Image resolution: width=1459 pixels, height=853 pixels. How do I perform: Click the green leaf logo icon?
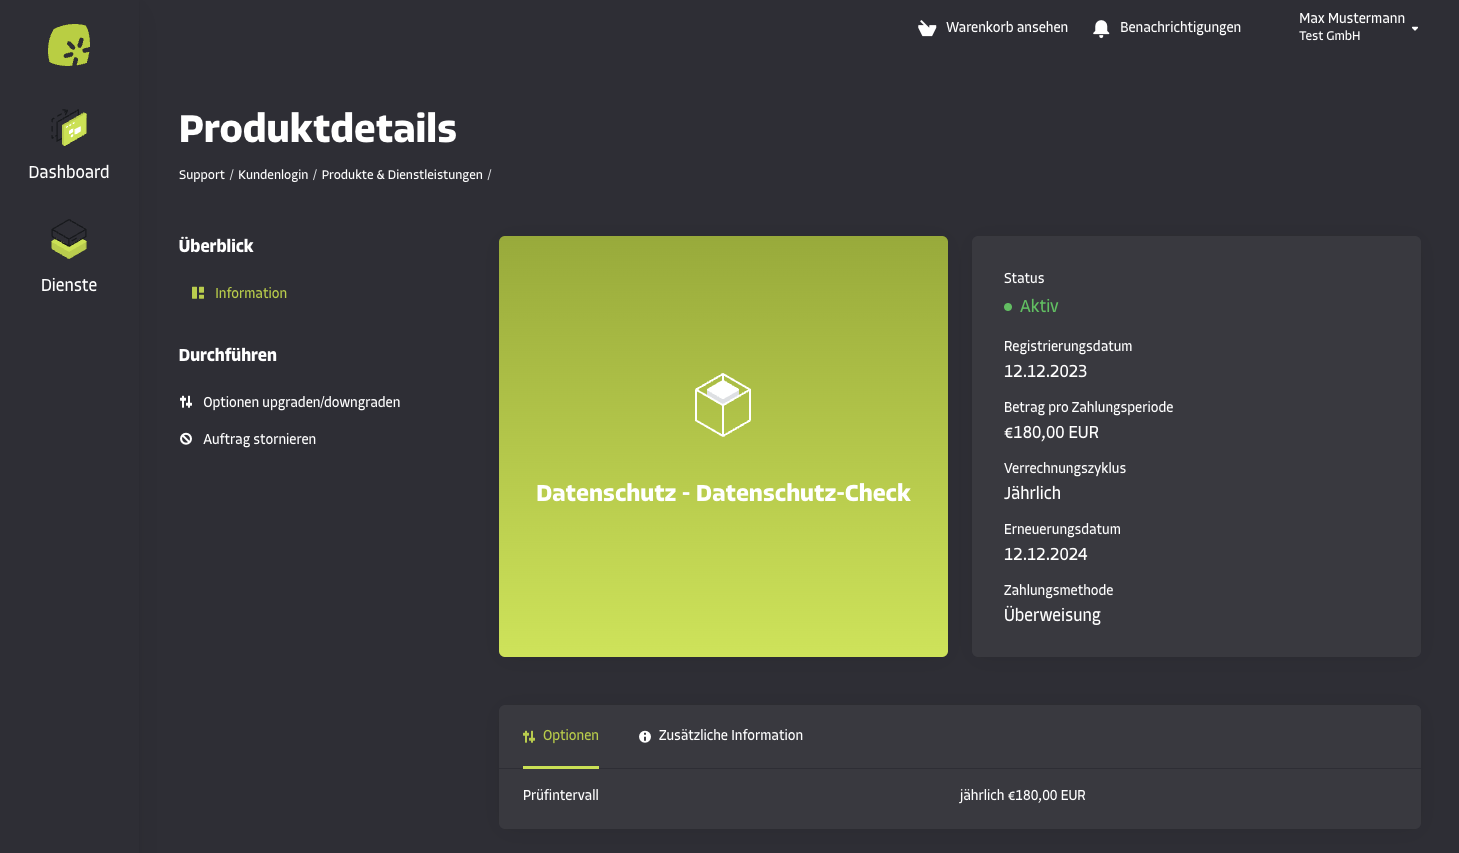[69, 45]
